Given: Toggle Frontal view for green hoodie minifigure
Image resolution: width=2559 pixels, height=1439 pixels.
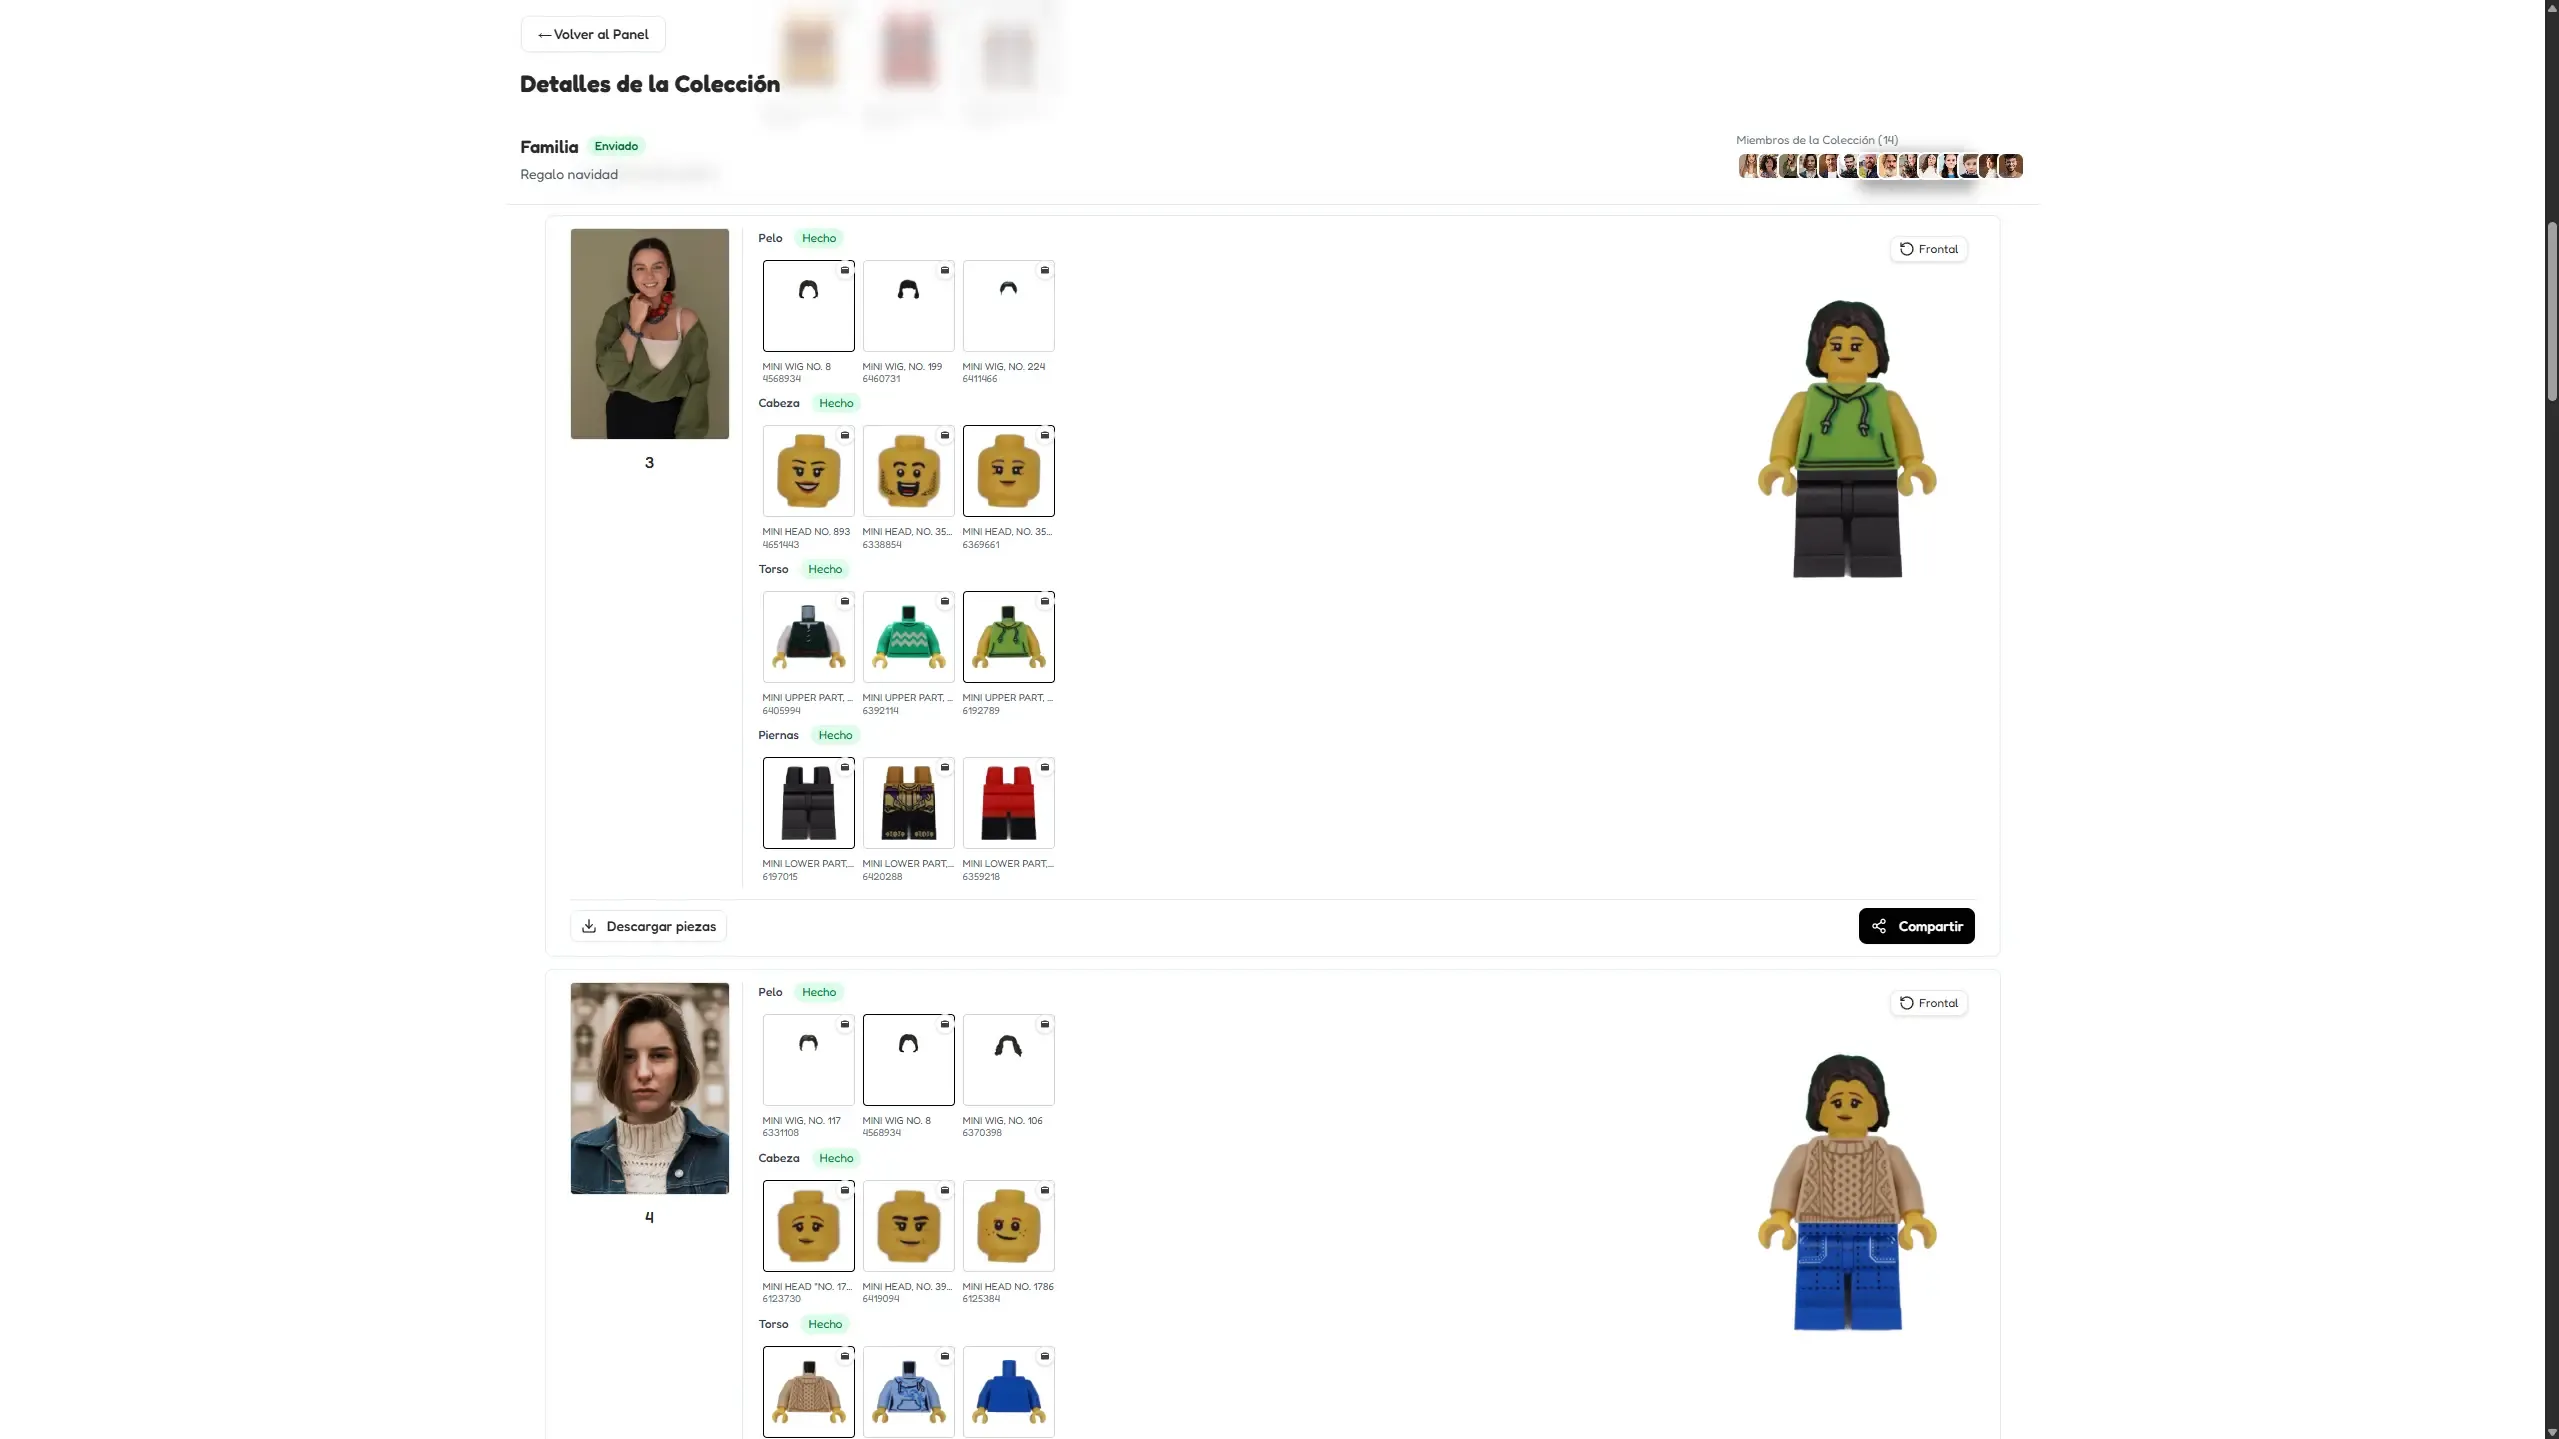Looking at the screenshot, I should (x=1928, y=249).
